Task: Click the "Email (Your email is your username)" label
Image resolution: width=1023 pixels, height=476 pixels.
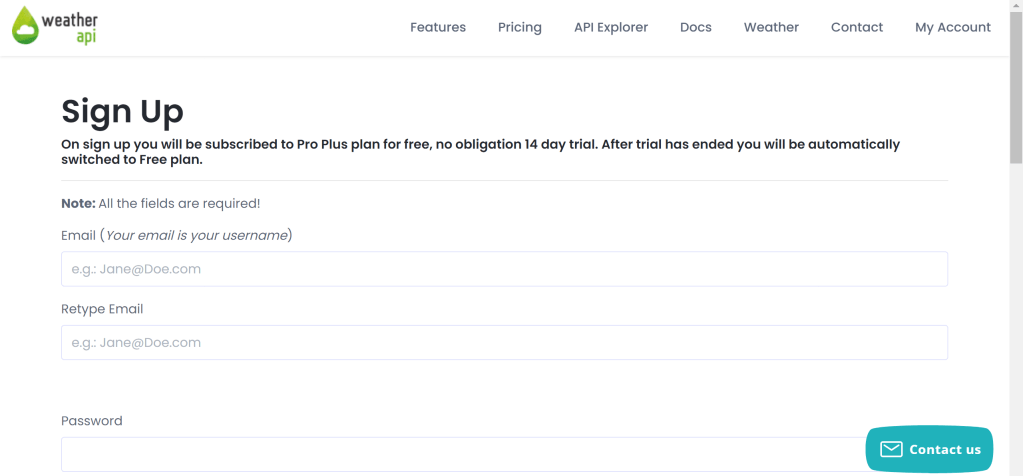Action: coord(176,235)
